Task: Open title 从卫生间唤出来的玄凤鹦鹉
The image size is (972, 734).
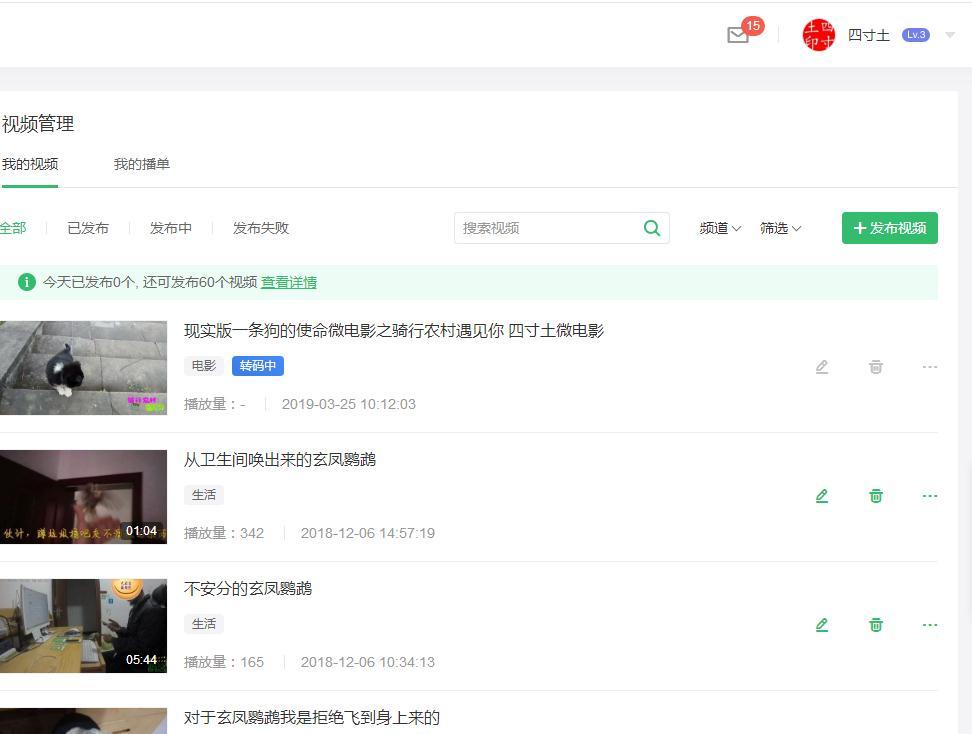Action: click(280, 459)
